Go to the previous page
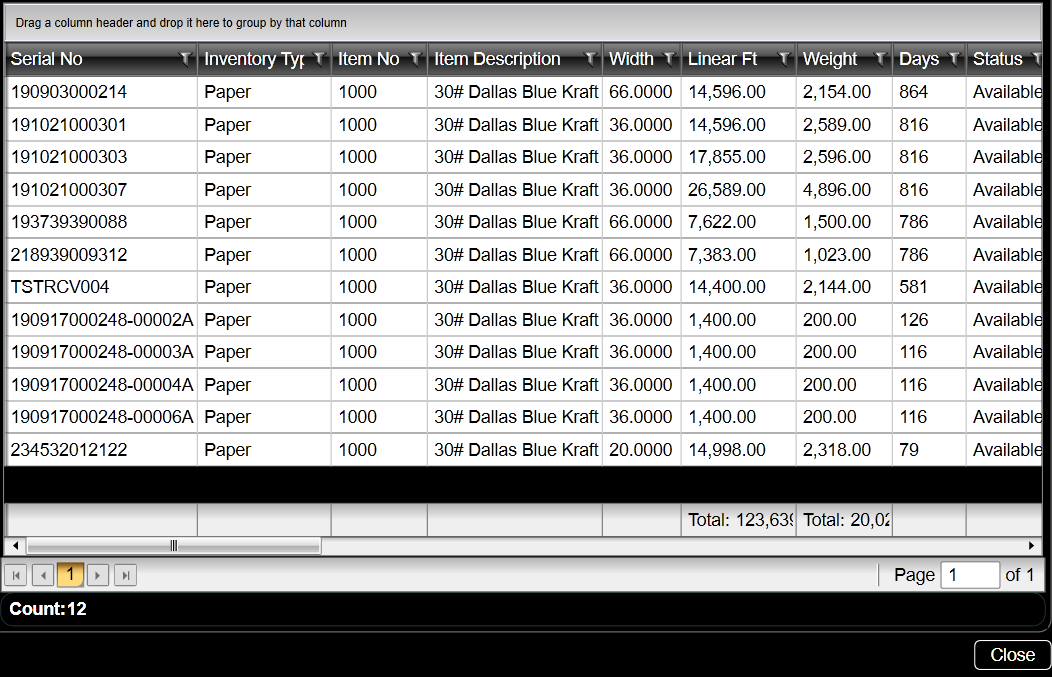This screenshot has width=1052, height=677. click(43, 575)
